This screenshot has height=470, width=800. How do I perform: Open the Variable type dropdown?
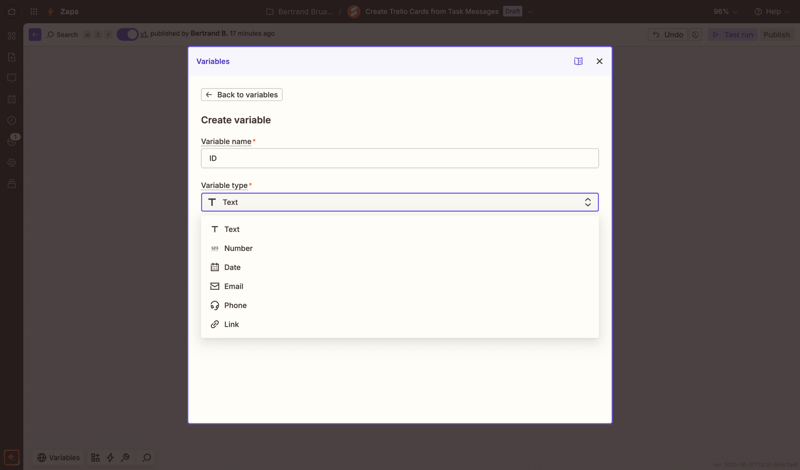point(399,202)
